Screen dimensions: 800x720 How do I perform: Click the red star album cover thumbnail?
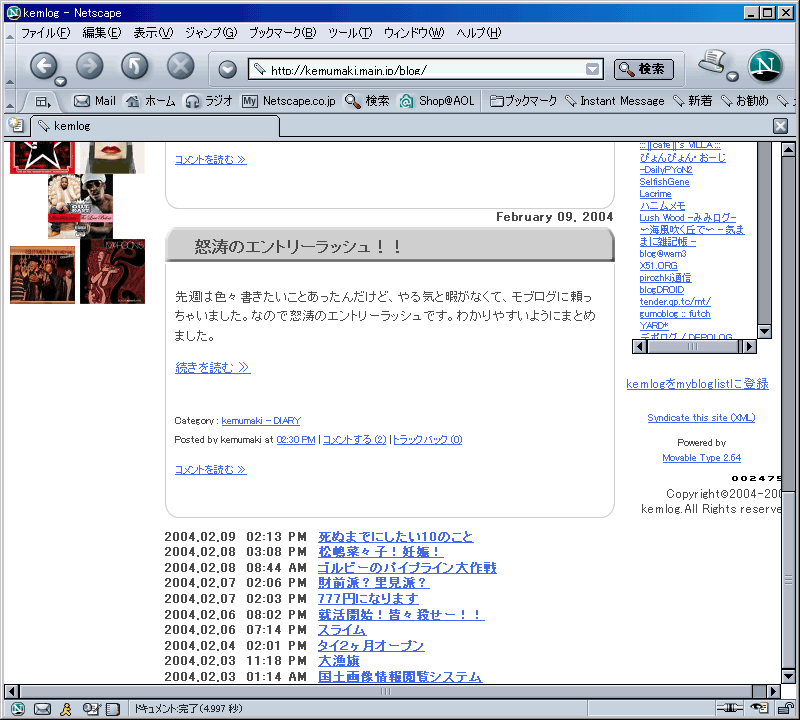42,158
